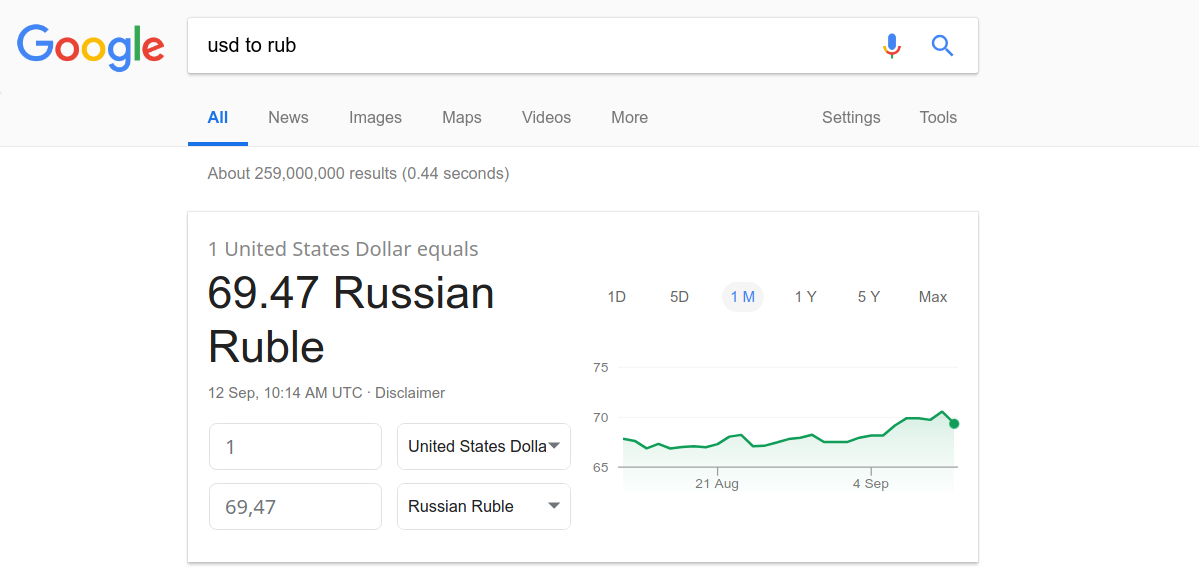Select the 1D chart range
The width and height of the screenshot is (1199, 573).
tap(617, 297)
